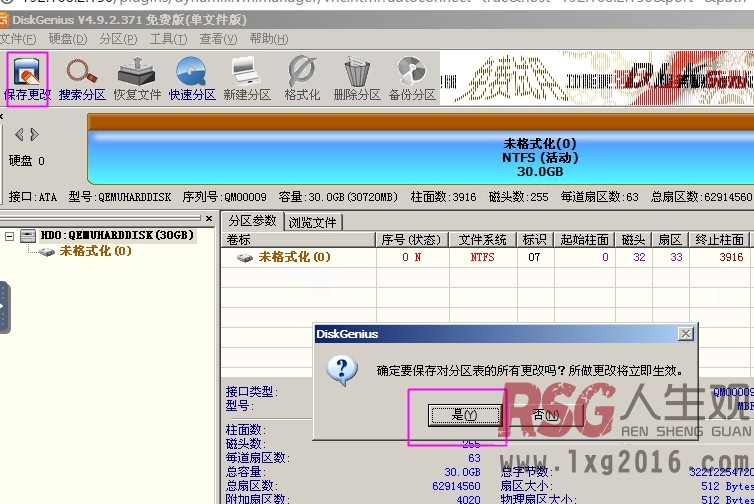This screenshot has width=754, height=504.
Task: Click the 删除分区 delete partition icon
Action: point(357,79)
